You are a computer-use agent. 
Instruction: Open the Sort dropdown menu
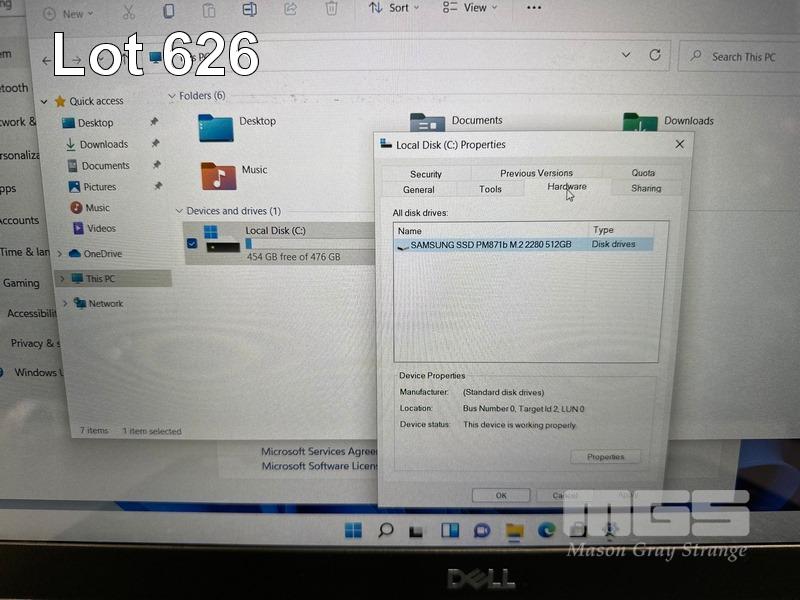coord(391,8)
